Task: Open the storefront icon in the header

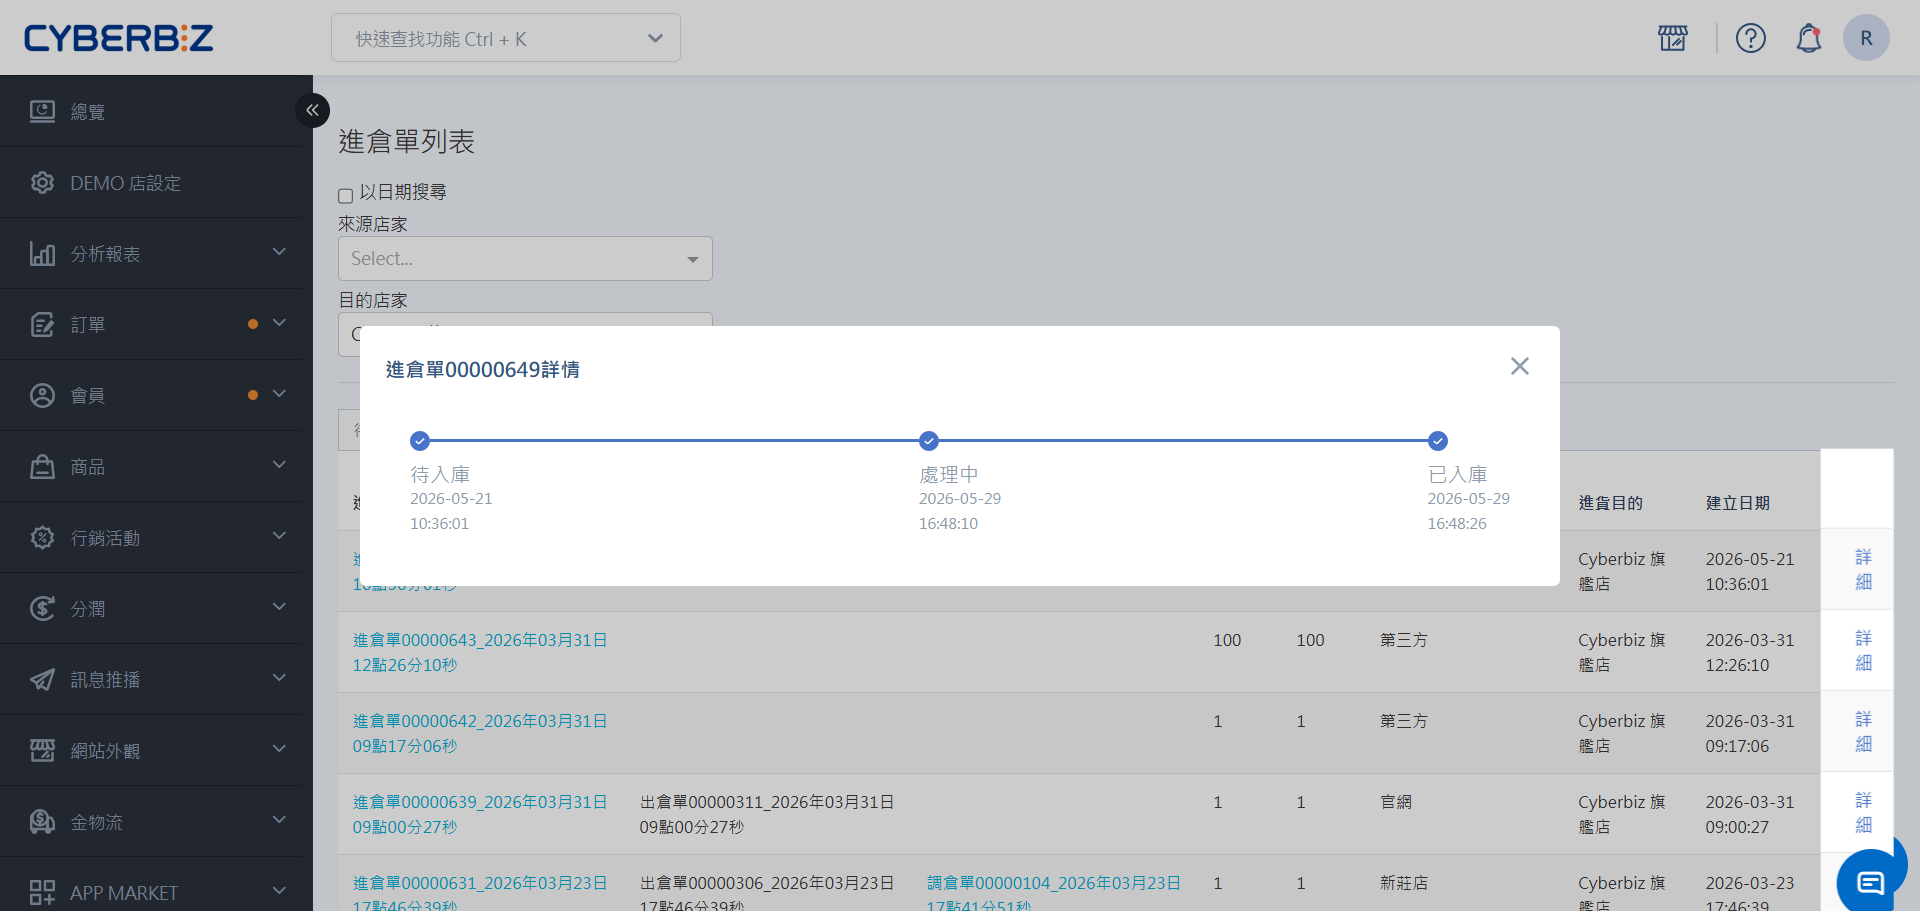Action: click(x=1672, y=38)
